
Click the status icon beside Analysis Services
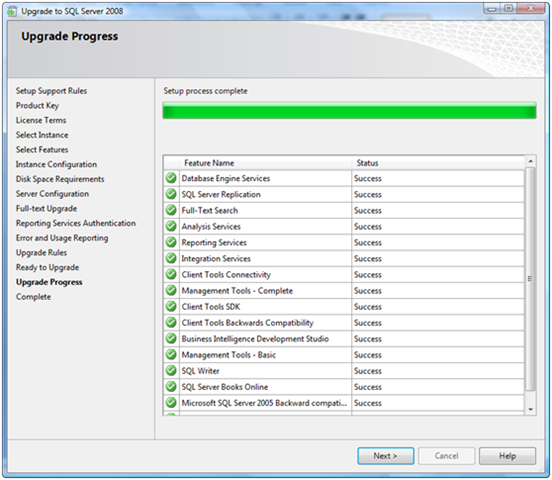(171, 226)
